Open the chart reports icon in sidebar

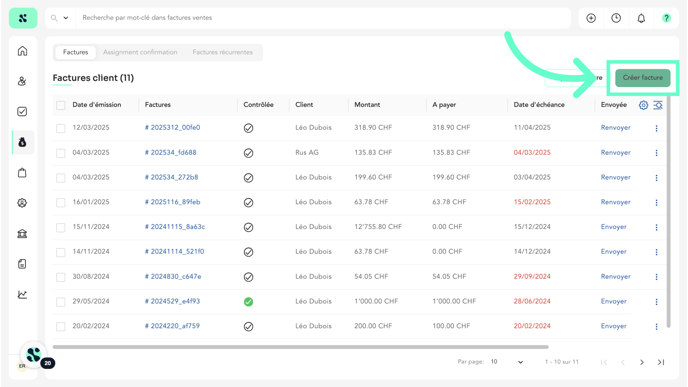tap(22, 294)
